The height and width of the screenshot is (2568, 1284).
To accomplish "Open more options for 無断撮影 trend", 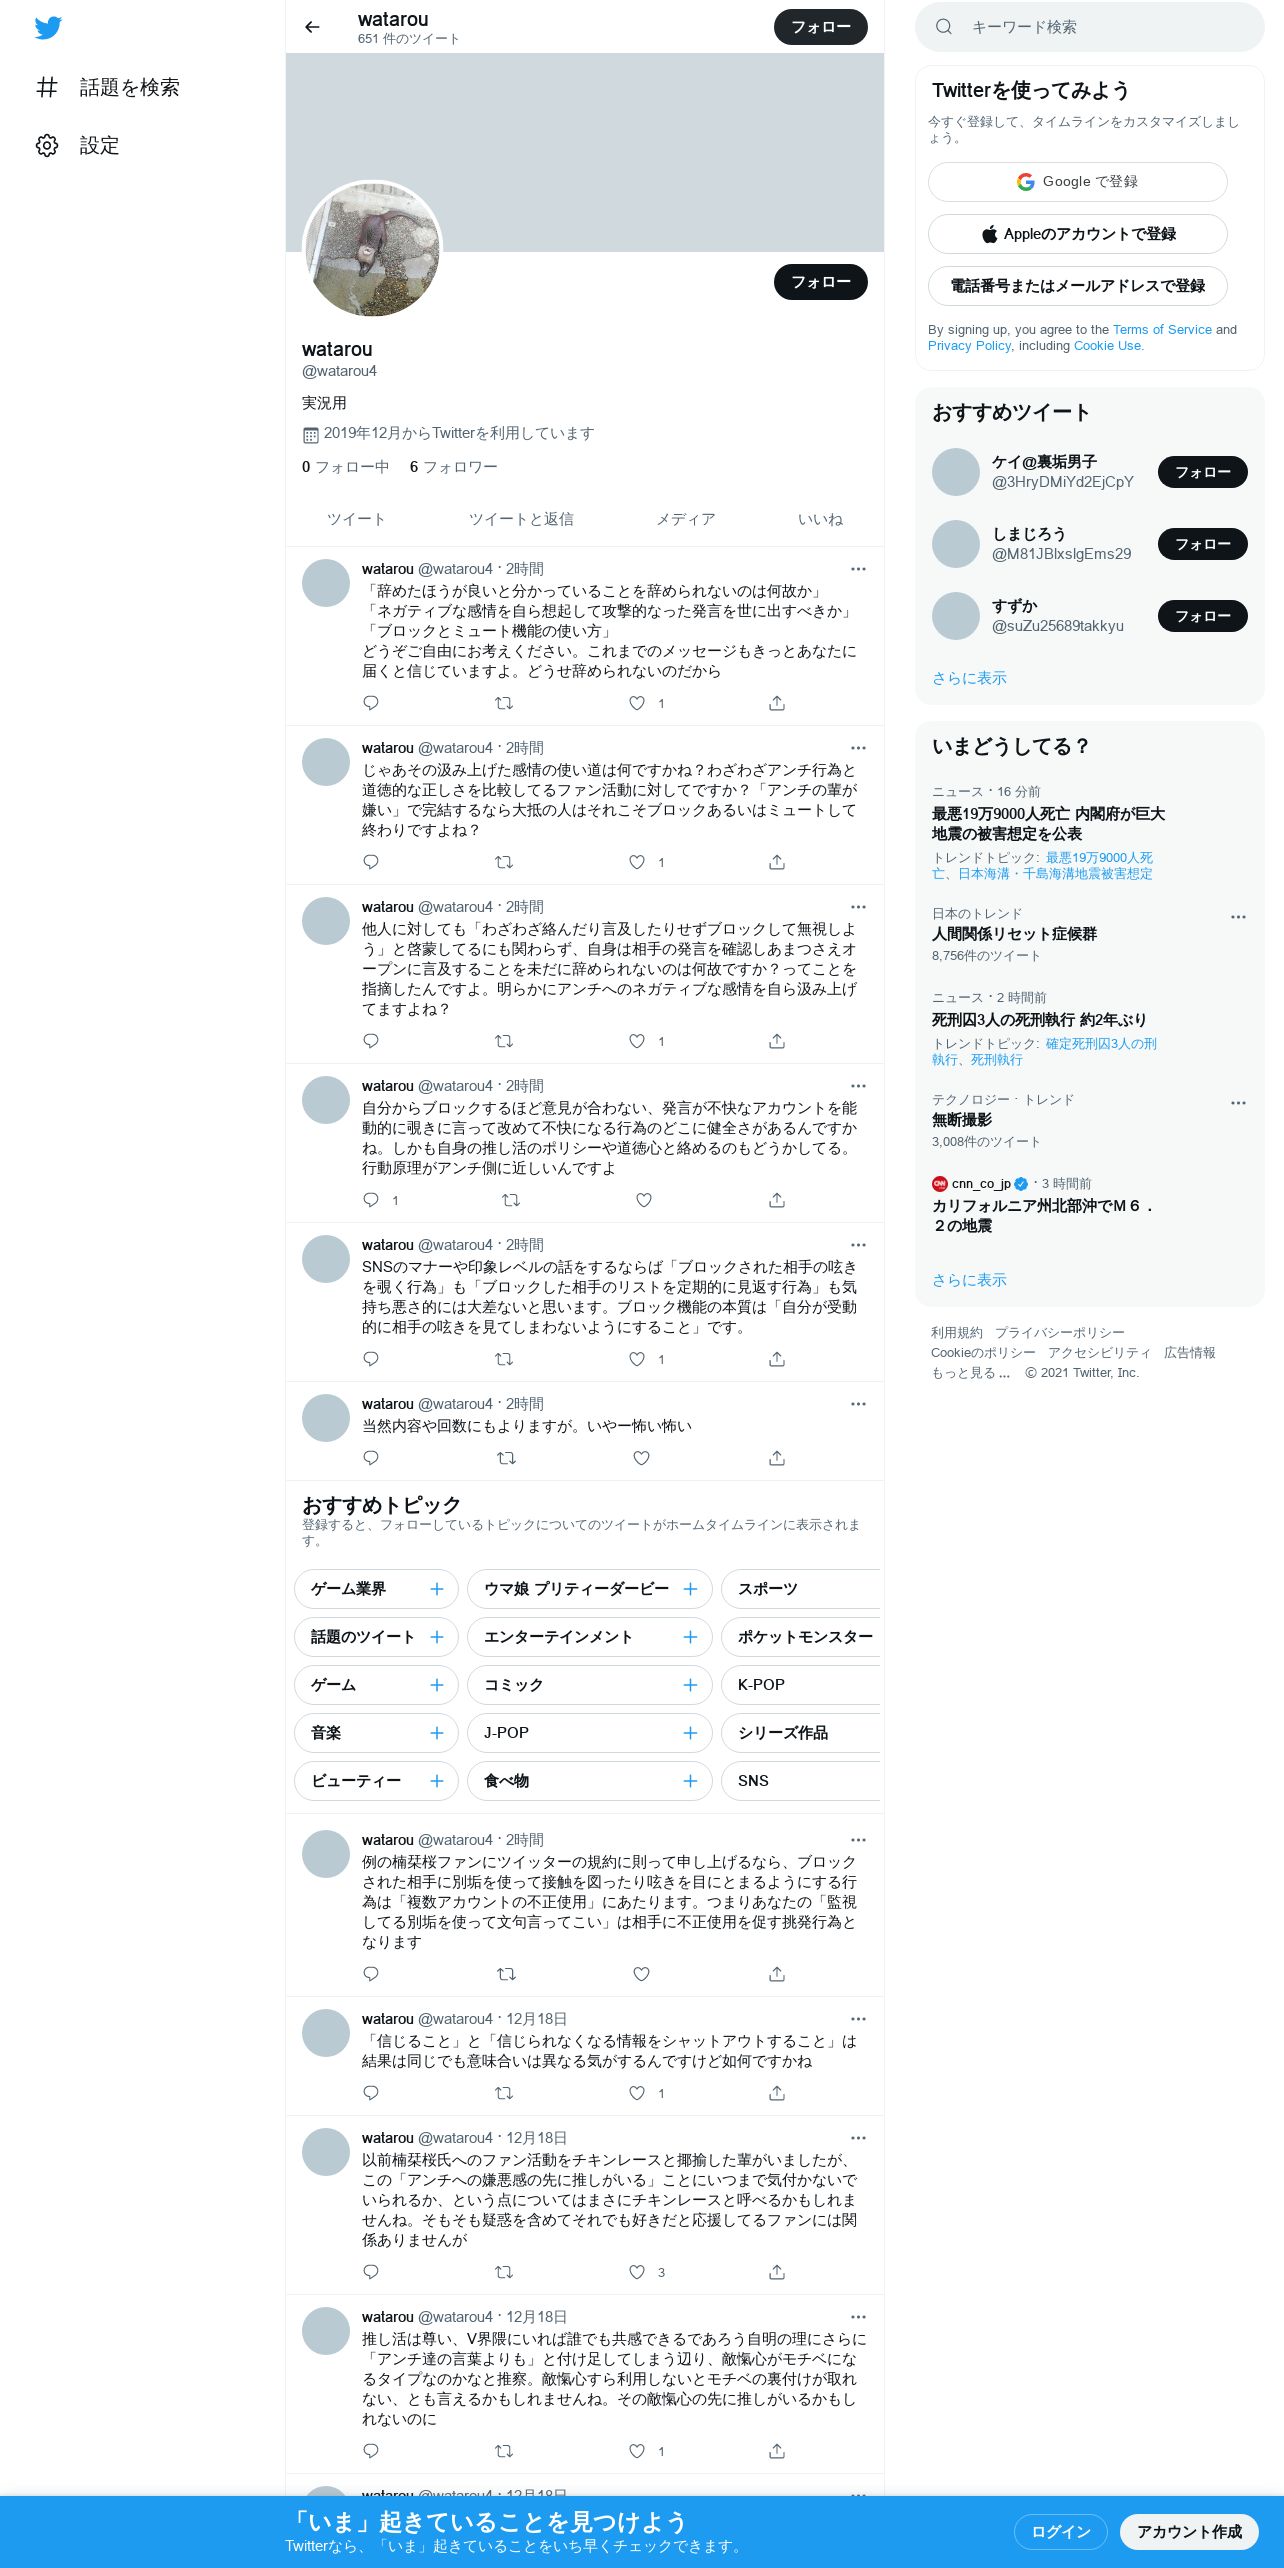I will coord(1238,1103).
